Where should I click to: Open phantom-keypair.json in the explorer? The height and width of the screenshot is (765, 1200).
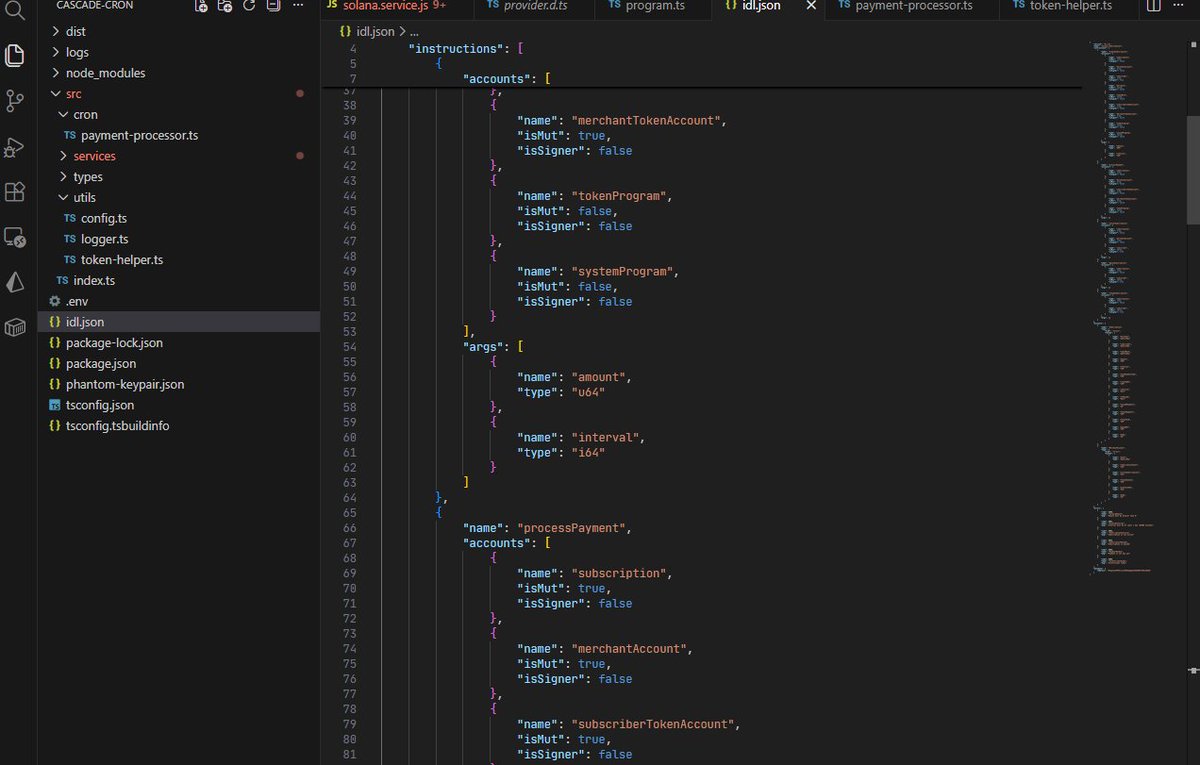click(x=125, y=384)
